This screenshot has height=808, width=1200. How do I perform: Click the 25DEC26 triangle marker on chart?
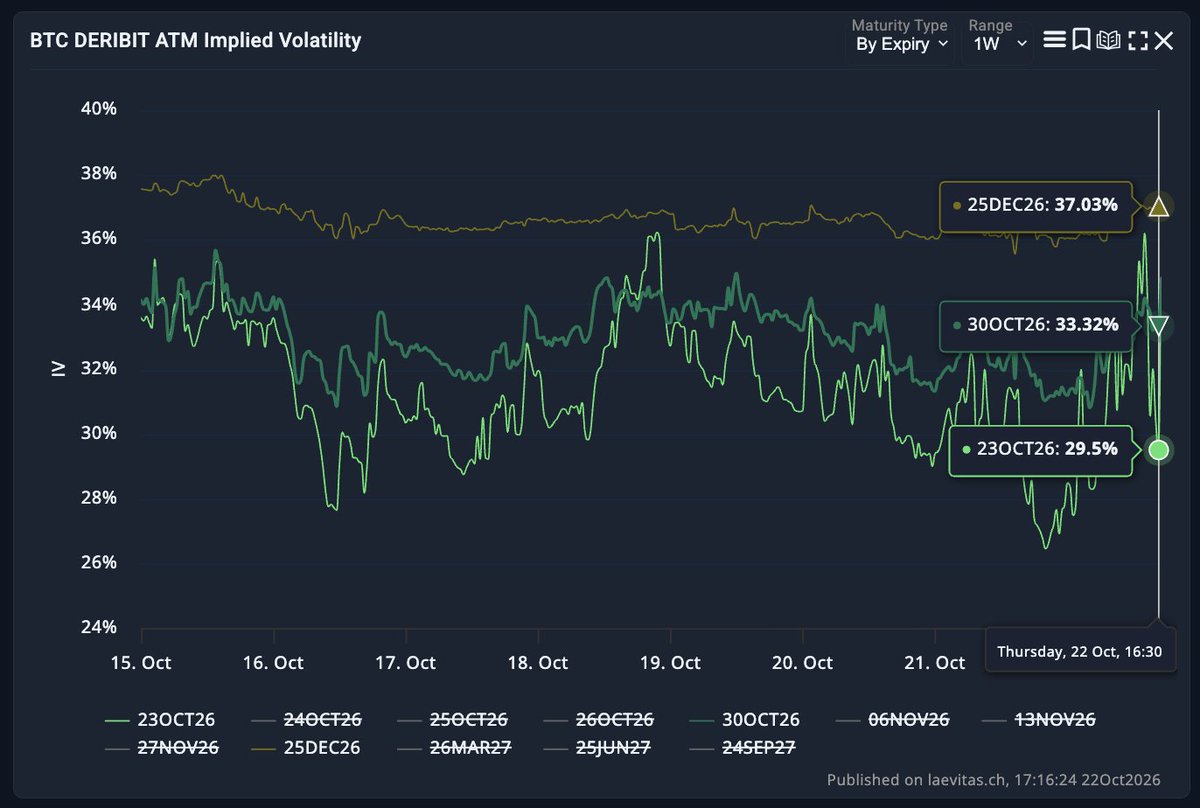(x=1159, y=207)
